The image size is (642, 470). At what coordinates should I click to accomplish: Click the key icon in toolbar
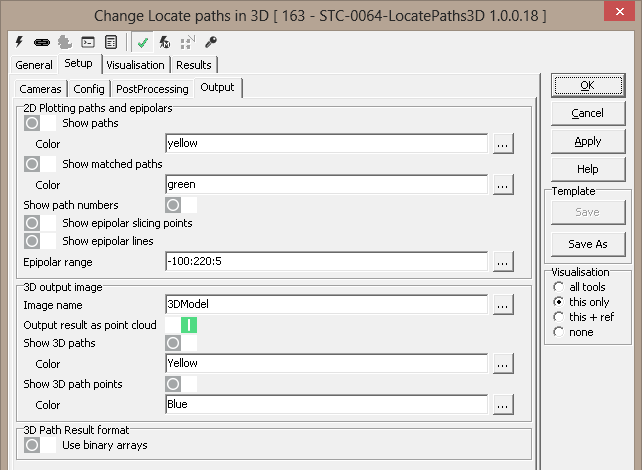(210, 43)
